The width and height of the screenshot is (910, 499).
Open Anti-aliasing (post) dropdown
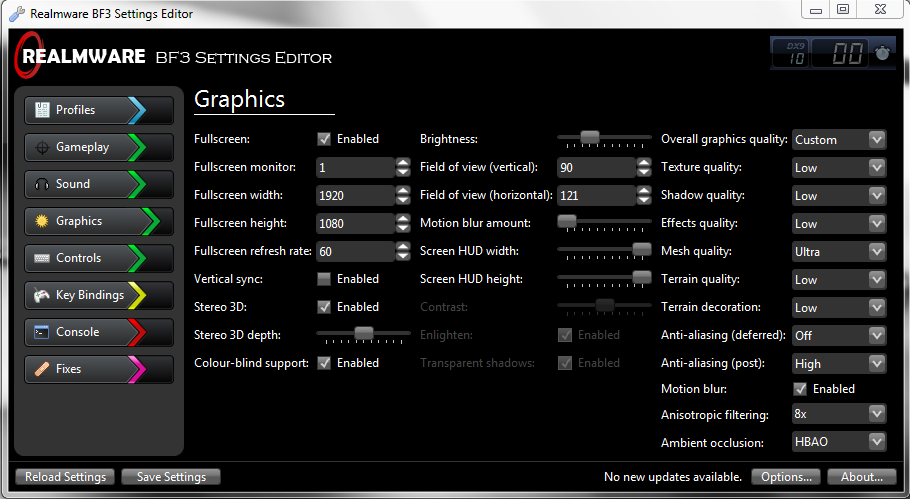tap(839, 364)
